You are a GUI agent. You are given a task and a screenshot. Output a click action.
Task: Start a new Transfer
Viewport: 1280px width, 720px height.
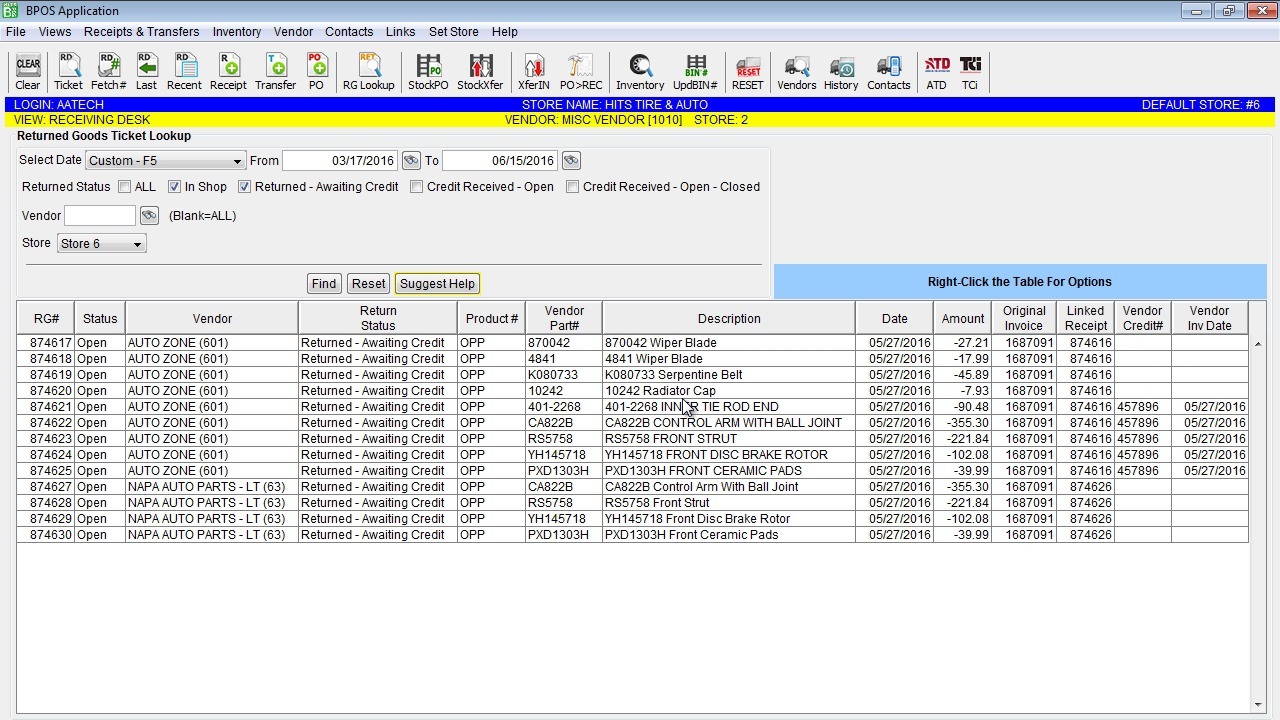(275, 72)
